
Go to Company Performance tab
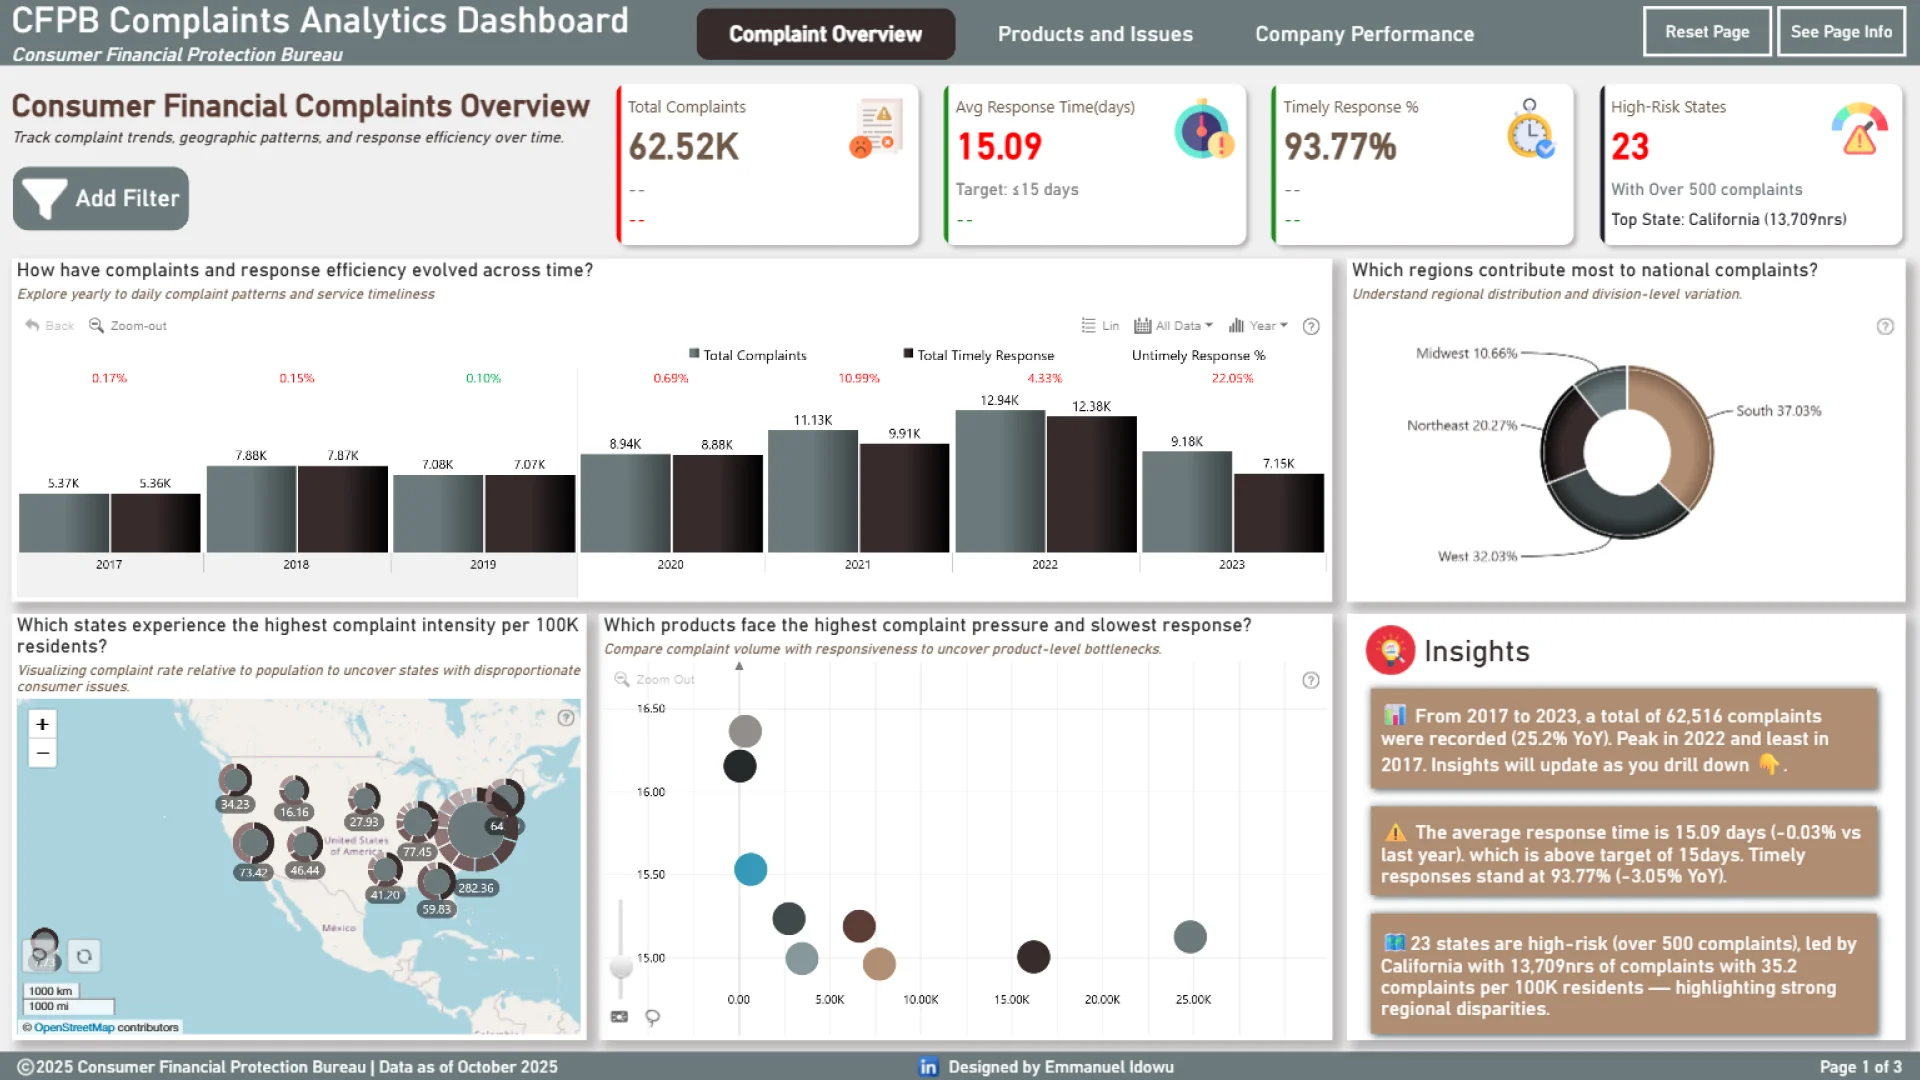click(x=1364, y=34)
